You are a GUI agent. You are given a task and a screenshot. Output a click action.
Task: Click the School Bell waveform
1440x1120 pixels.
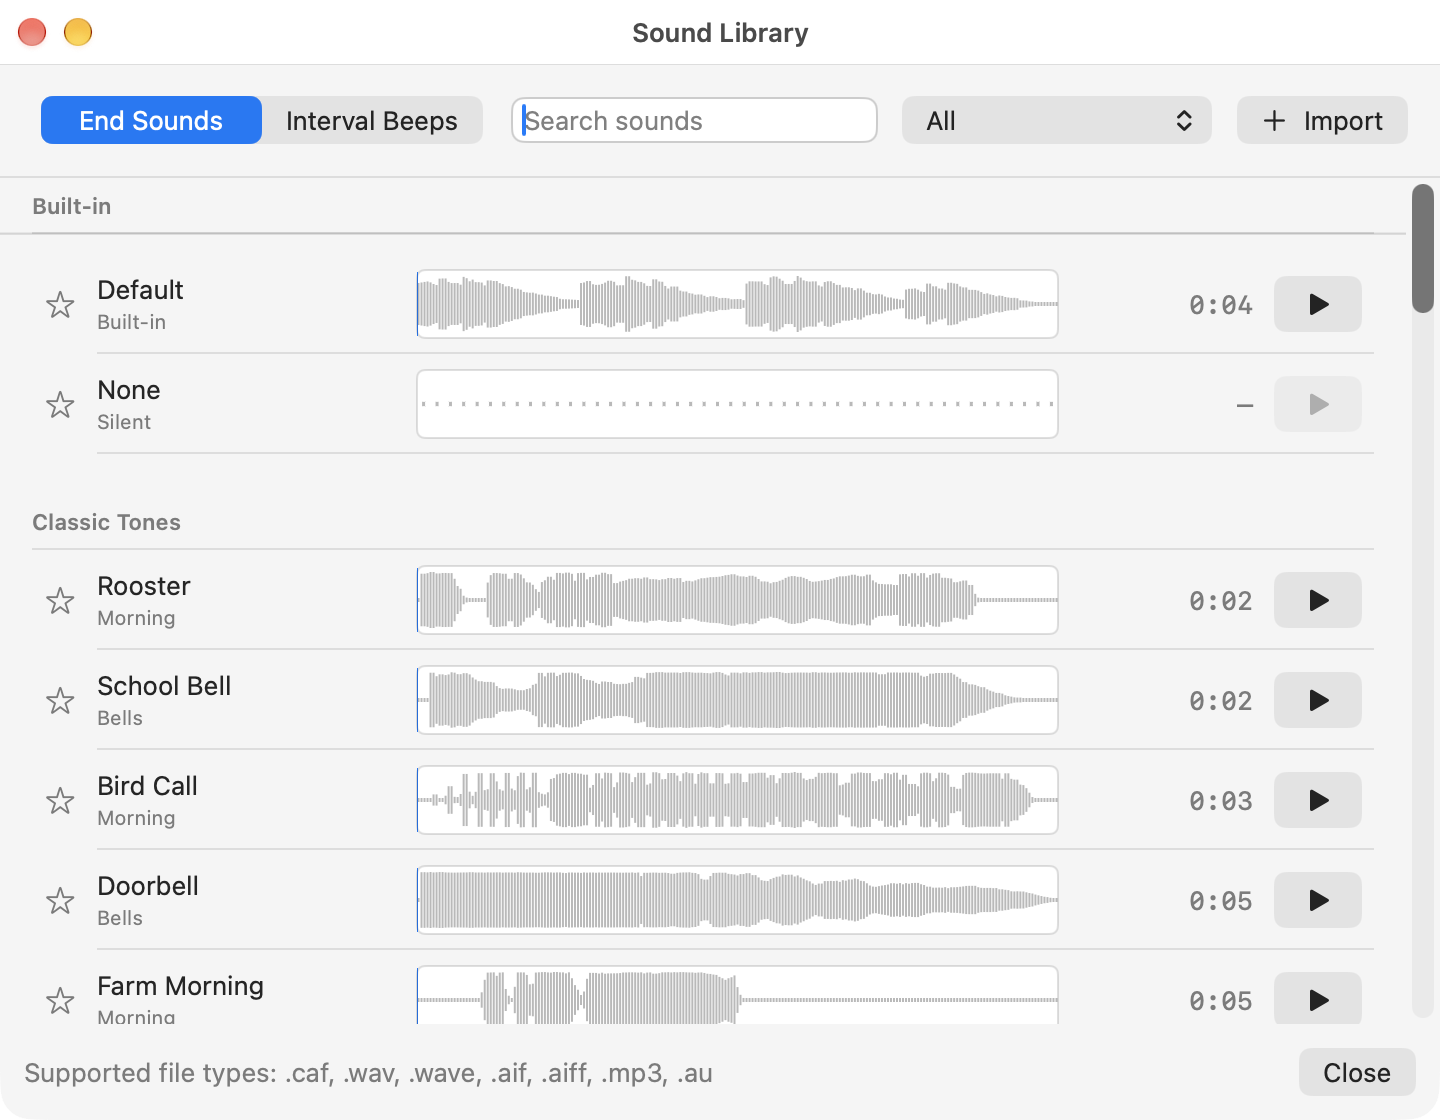click(737, 700)
